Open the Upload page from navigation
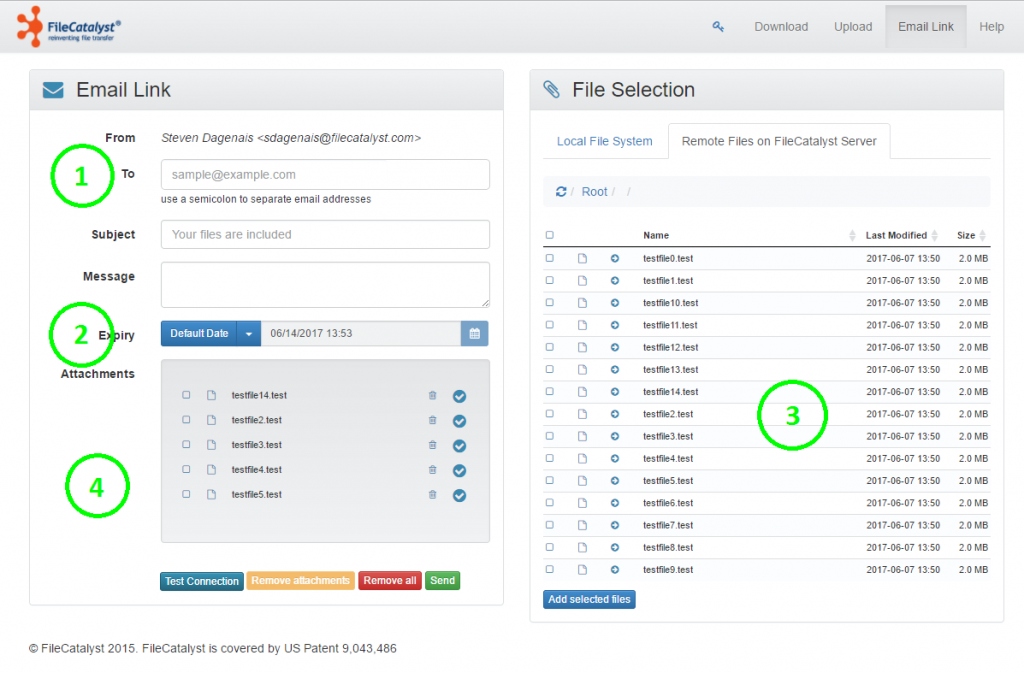The height and width of the screenshot is (673, 1024). pyautogui.click(x=853, y=27)
